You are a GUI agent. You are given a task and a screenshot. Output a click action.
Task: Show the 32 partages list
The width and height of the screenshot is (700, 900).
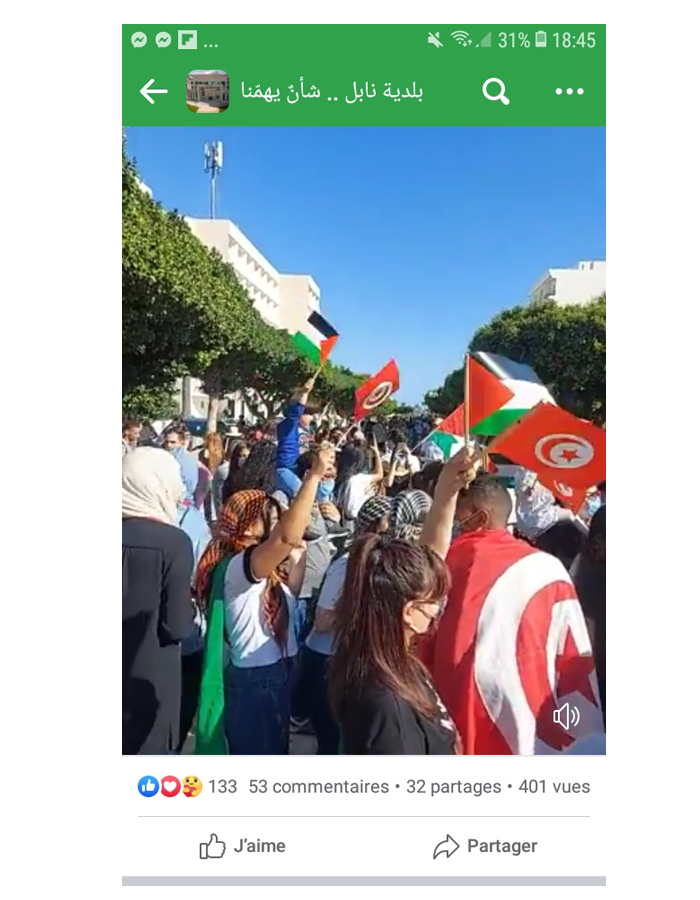pos(453,786)
